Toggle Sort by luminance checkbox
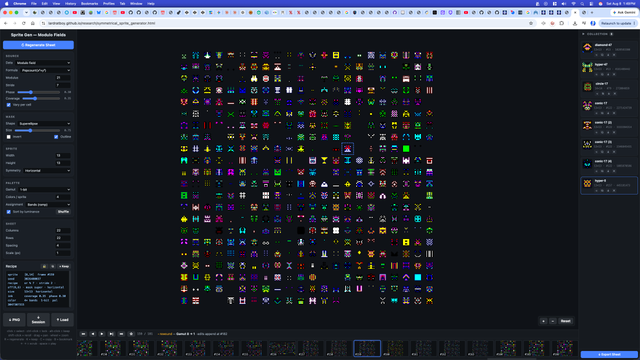This screenshot has width=640, height=360. [9, 212]
